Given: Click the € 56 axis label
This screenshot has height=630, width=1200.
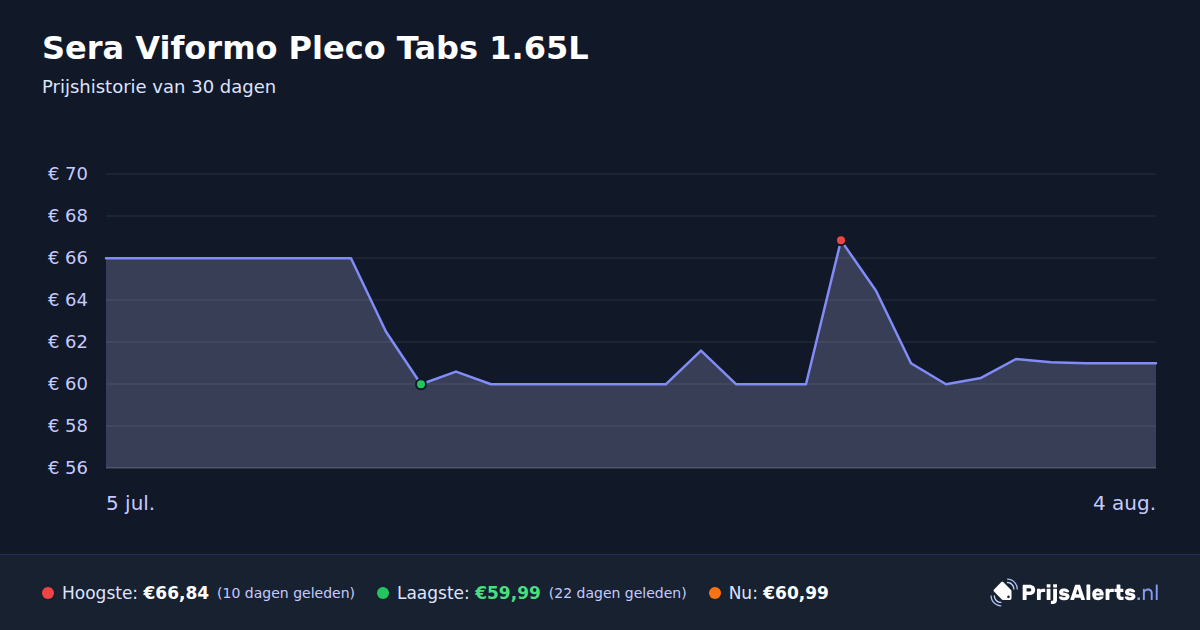Looking at the screenshot, I should [68, 468].
